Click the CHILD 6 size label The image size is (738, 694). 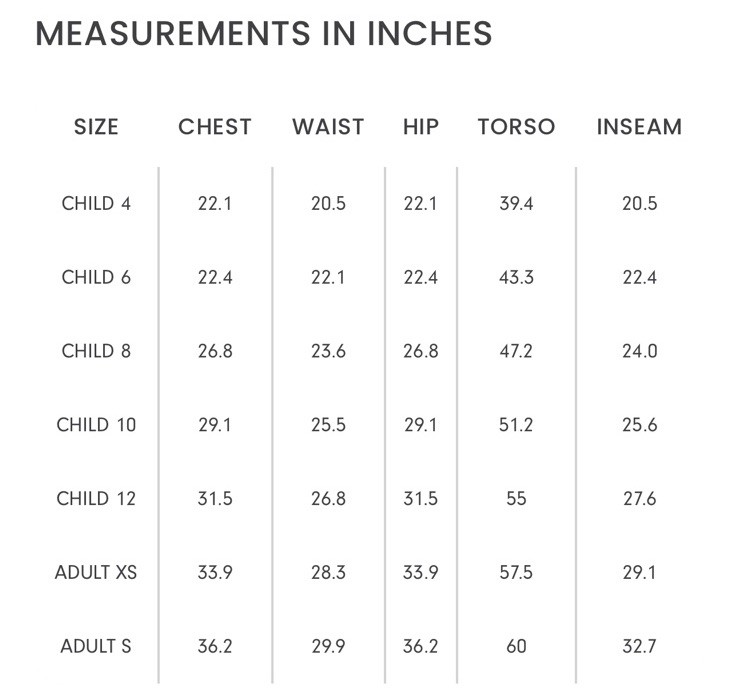coord(96,277)
